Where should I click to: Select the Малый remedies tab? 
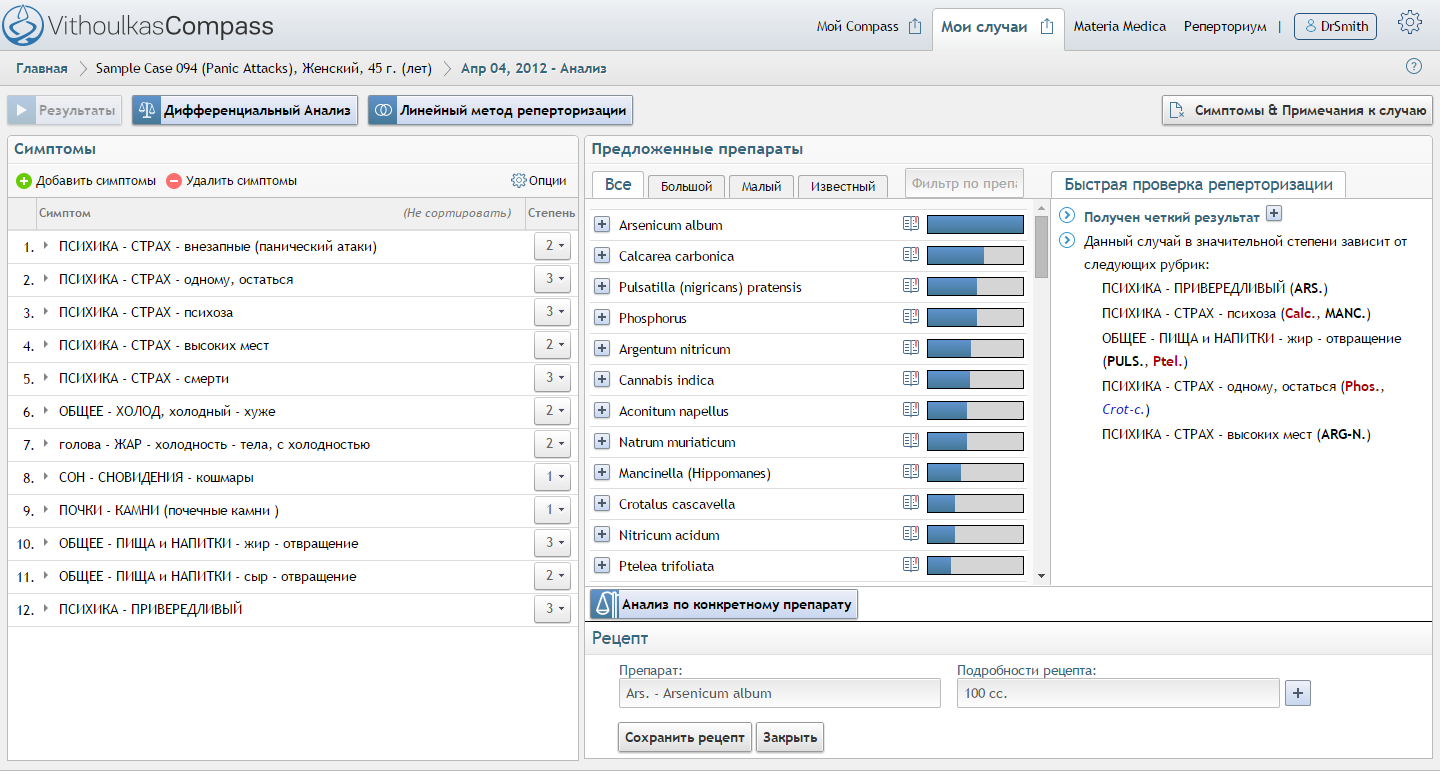pos(761,186)
